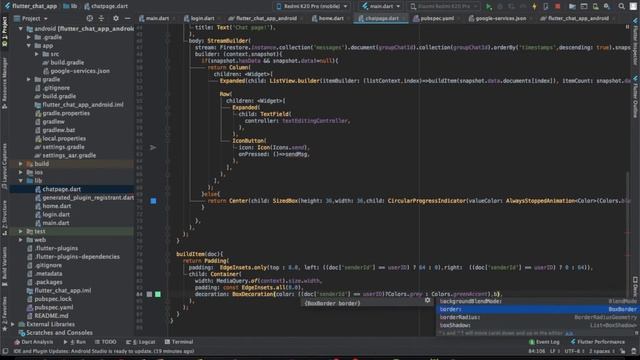The image size is (640, 360).
Task: Open the TODO tool window
Action: click(106, 342)
